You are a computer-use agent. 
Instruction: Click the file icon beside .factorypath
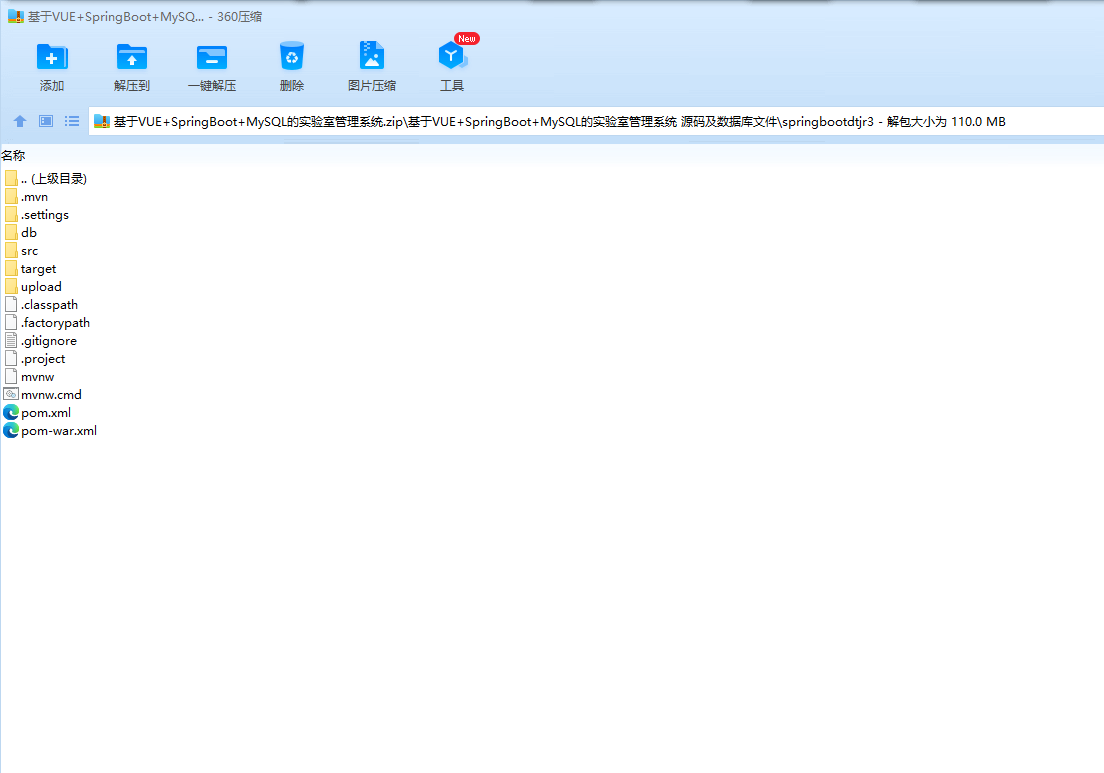click(x=11, y=322)
